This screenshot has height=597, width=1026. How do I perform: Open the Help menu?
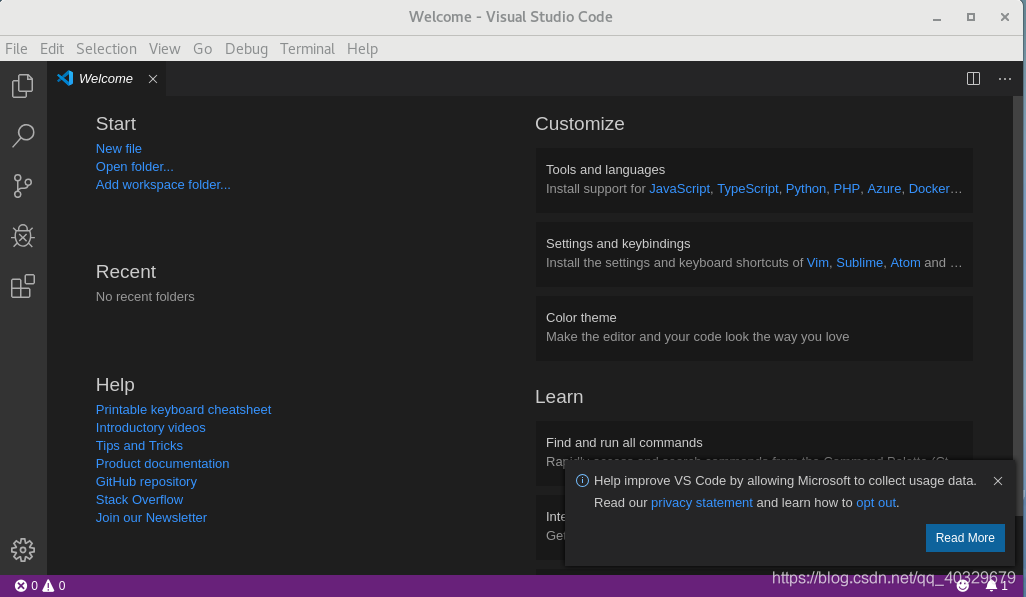click(363, 49)
